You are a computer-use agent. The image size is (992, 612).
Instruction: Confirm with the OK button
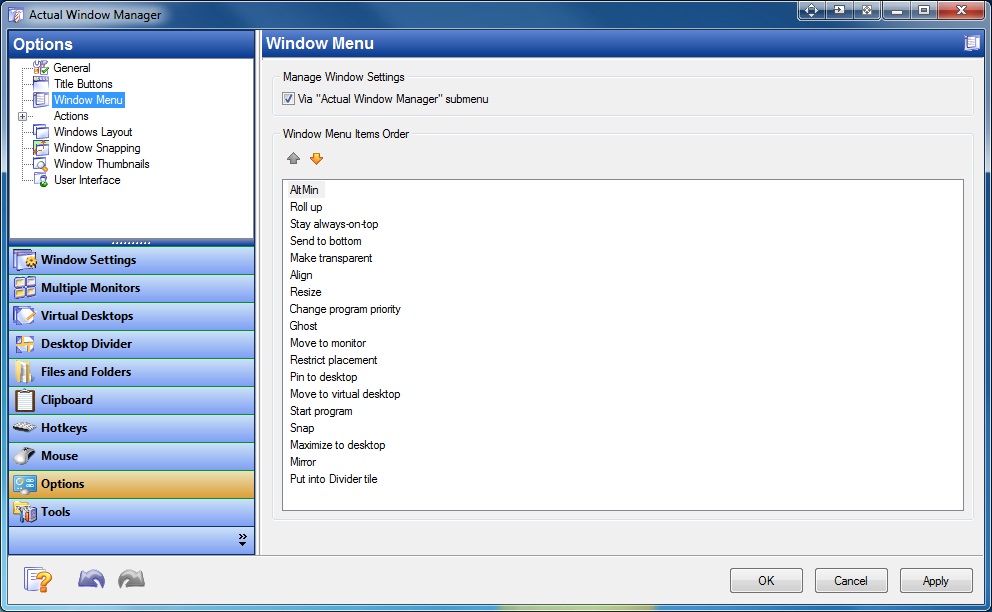tap(766, 580)
